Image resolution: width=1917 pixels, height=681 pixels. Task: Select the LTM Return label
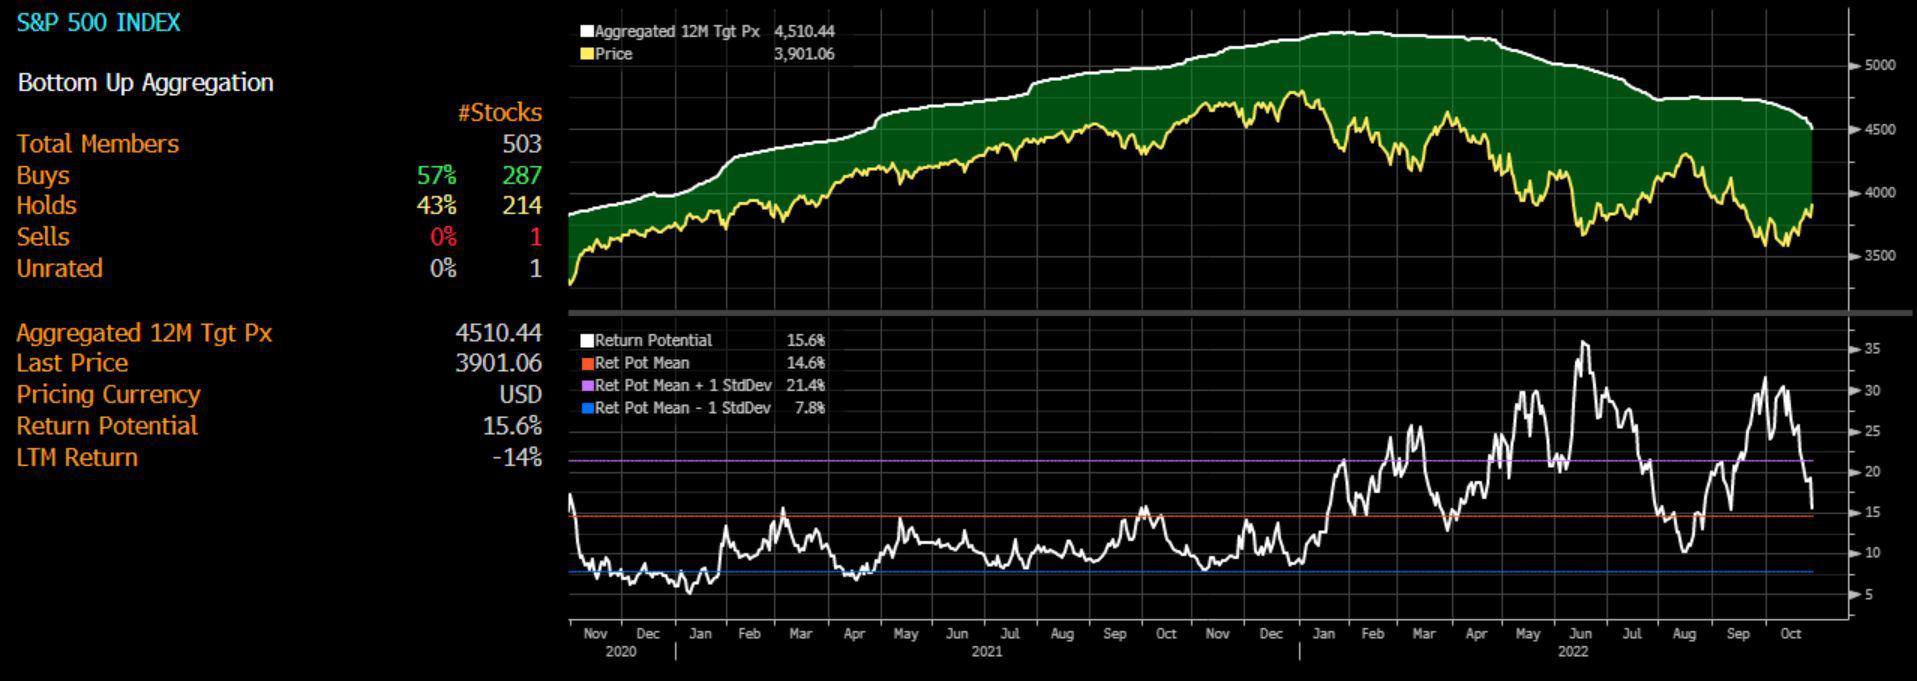[77, 458]
